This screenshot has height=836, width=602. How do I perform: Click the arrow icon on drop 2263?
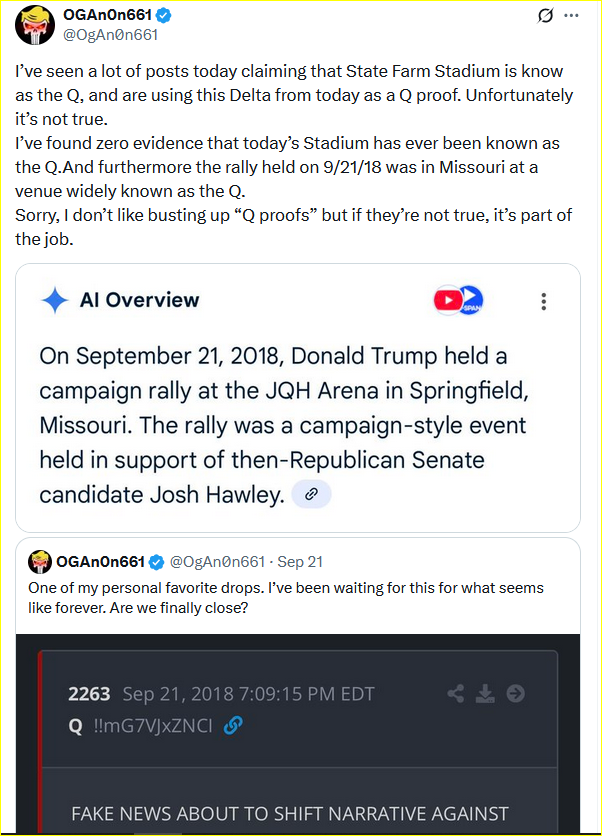click(515, 693)
